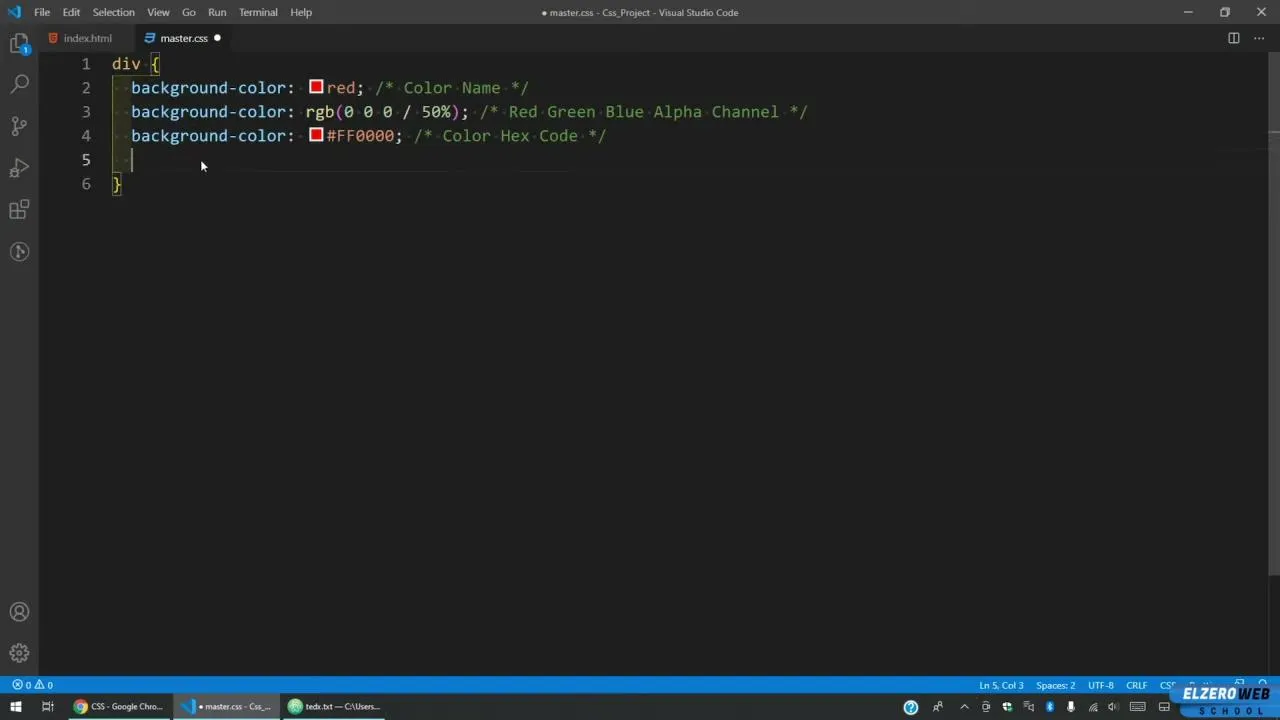Click the touch keyboard tray icon
Screen dimensions: 1280x720
point(1138,707)
